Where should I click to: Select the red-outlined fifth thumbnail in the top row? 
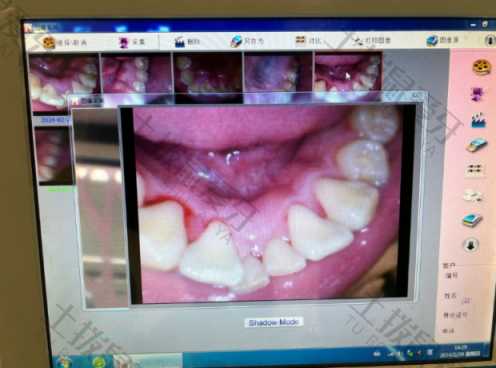click(348, 72)
